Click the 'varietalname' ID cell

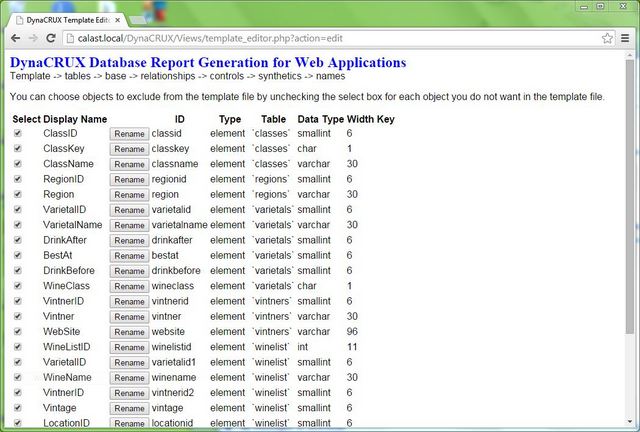(180, 225)
